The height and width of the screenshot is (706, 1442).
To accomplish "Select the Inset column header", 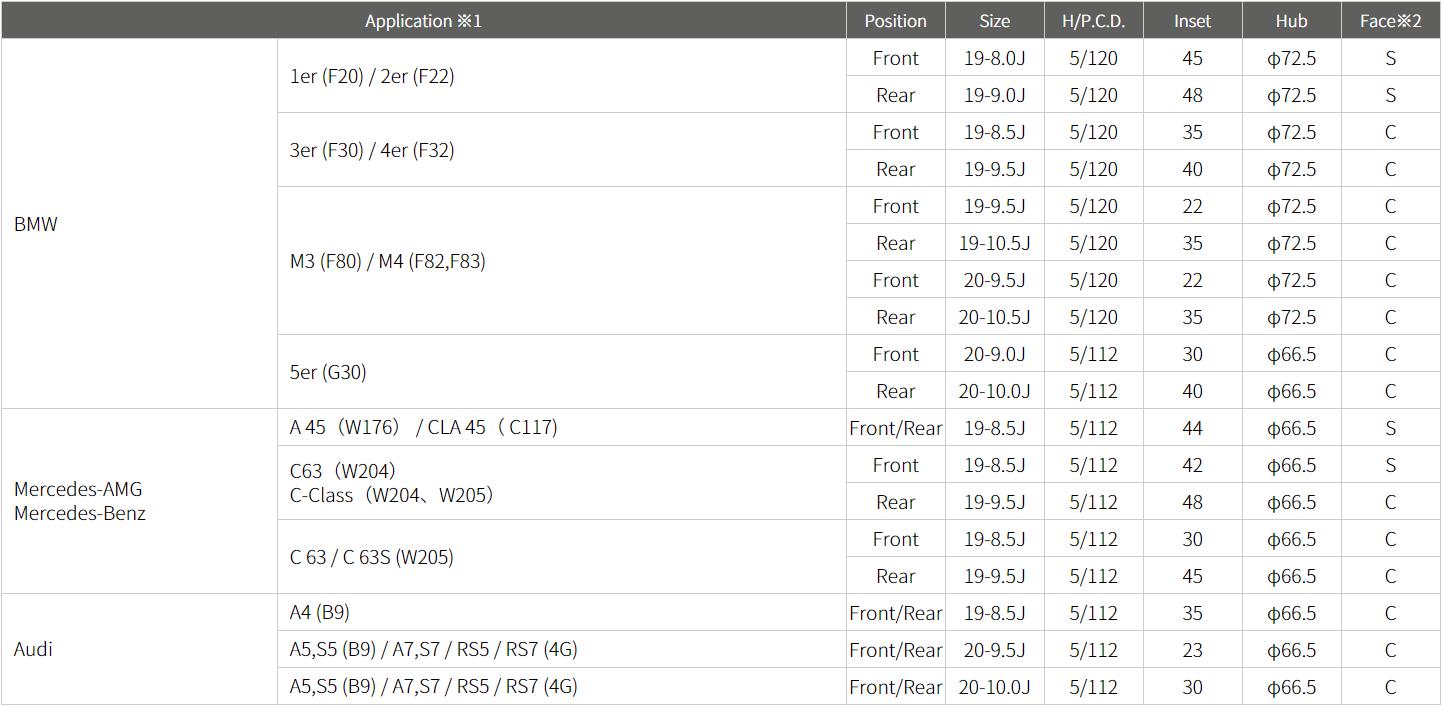I will [x=1192, y=20].
